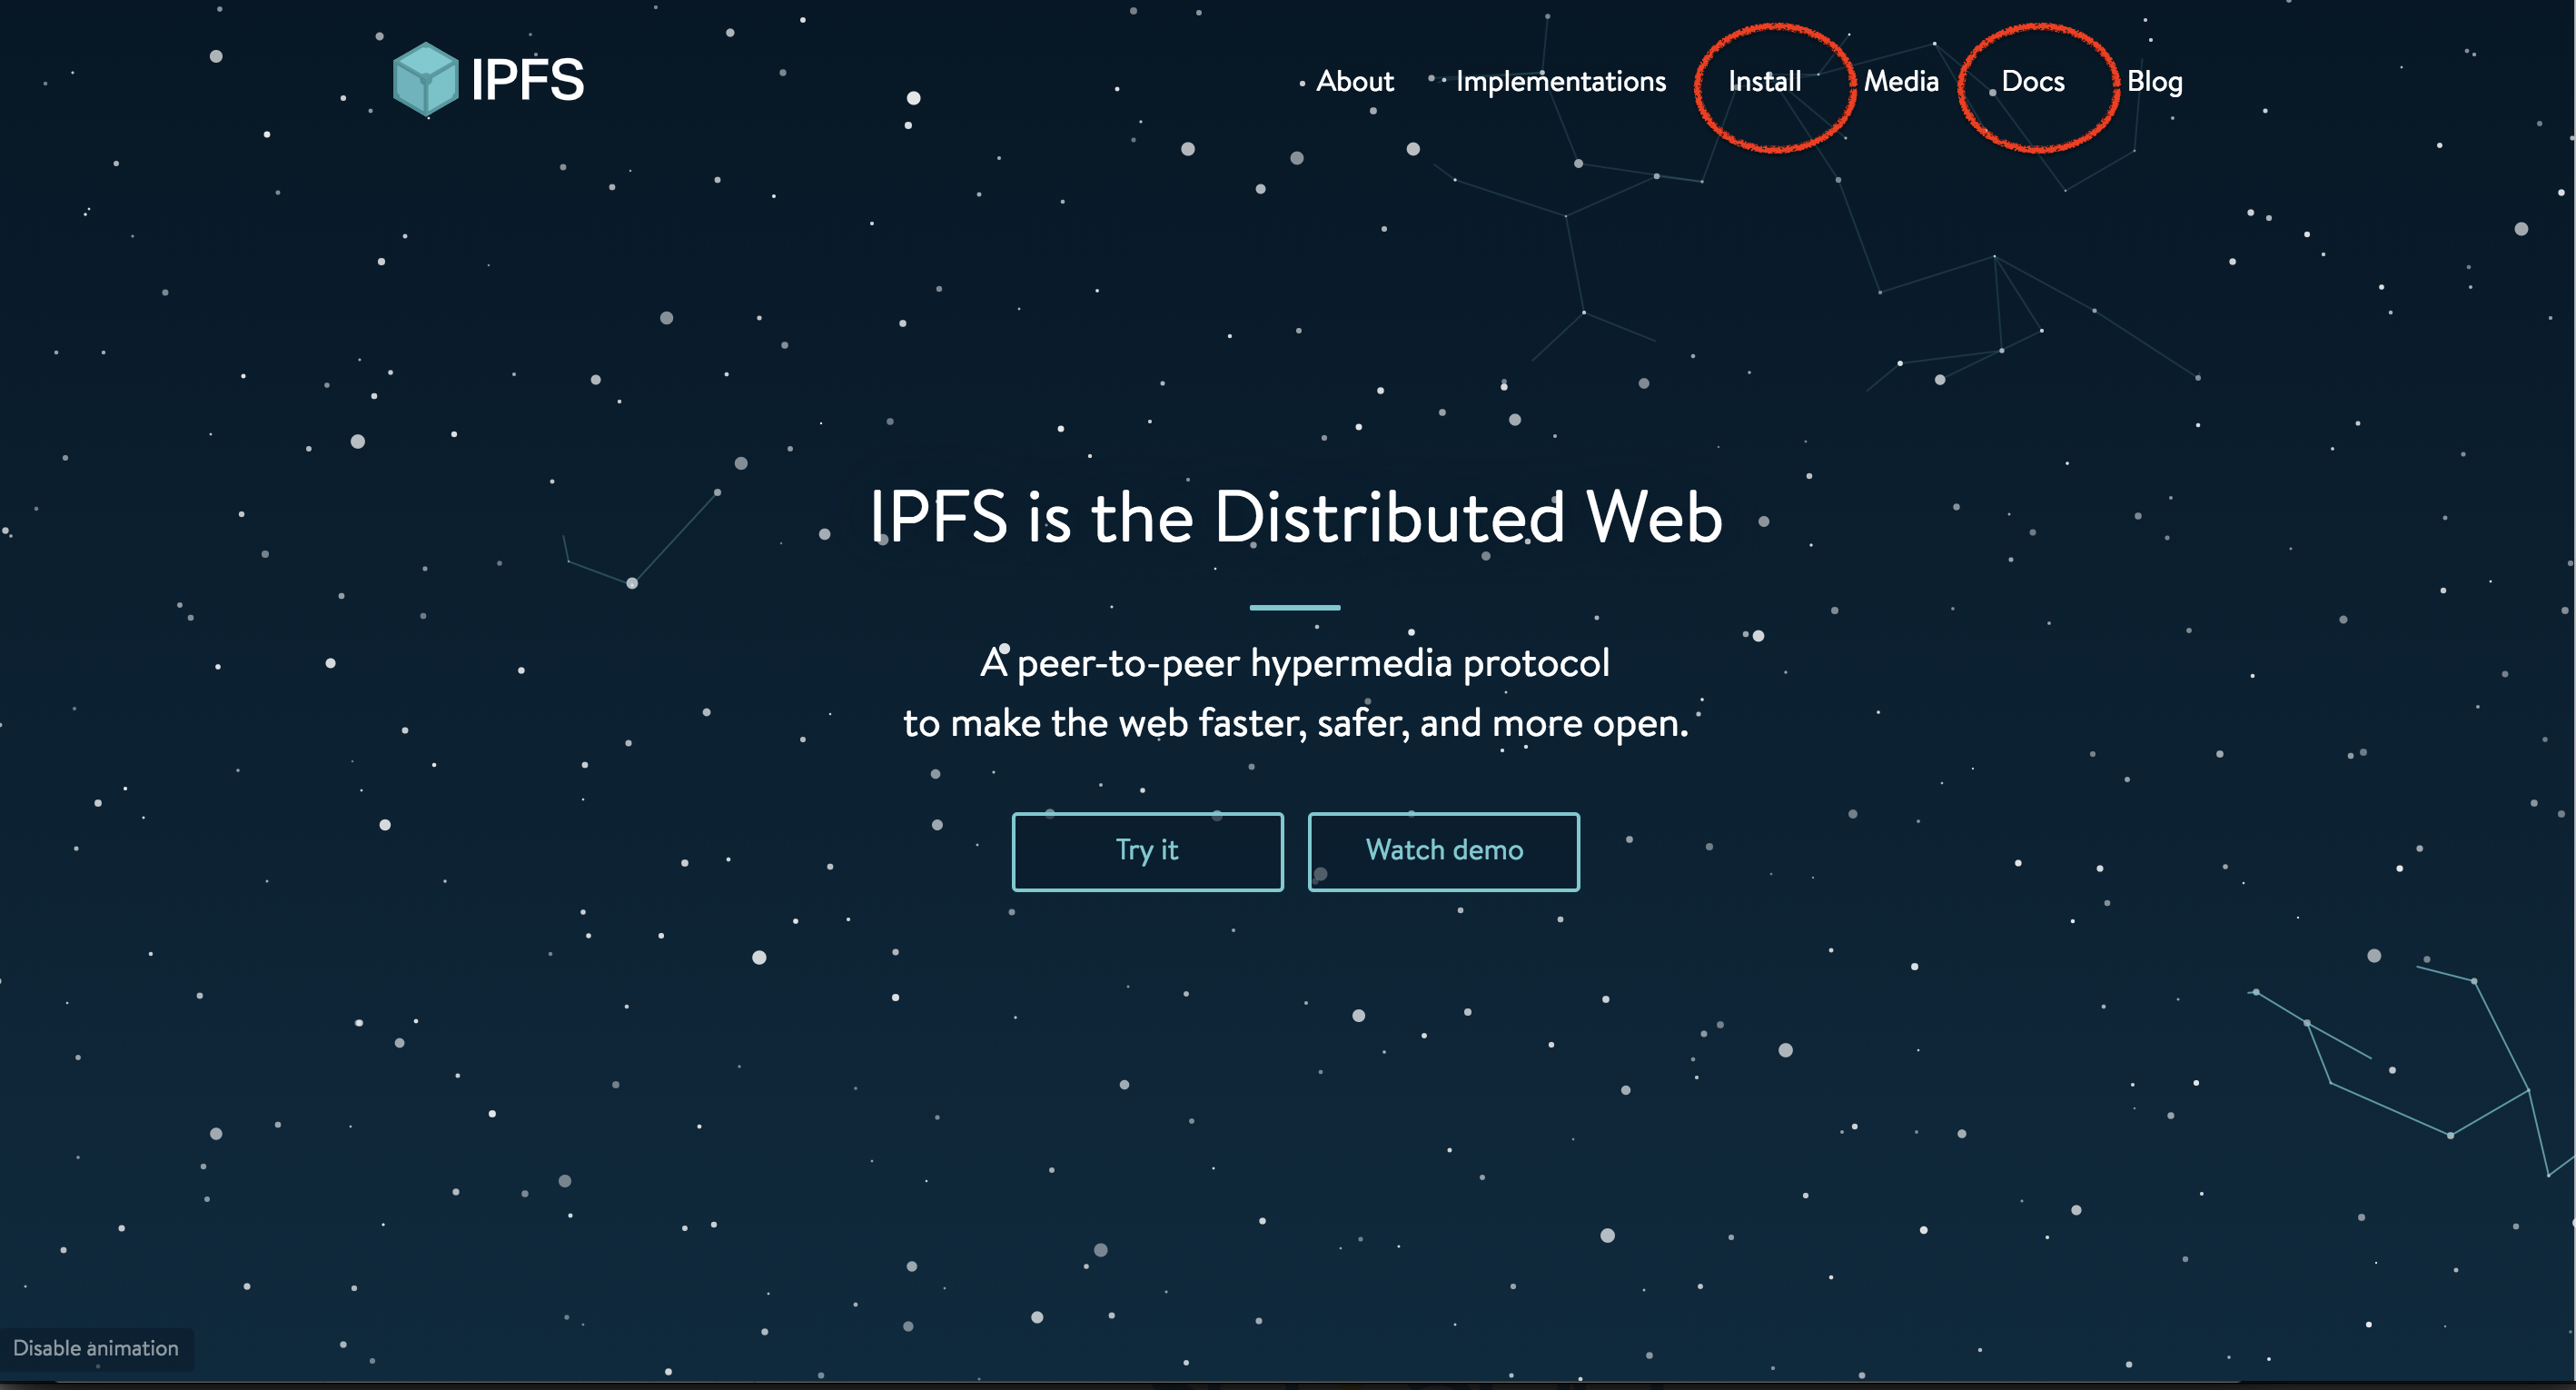Click the Watch demo button

(x=1443, y=851)
